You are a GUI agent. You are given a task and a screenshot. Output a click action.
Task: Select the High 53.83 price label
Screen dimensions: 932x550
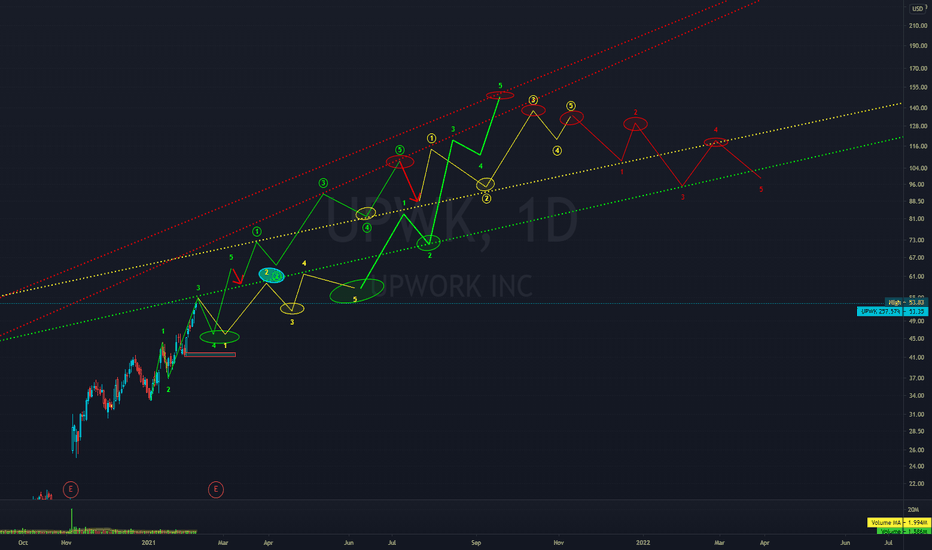(906, 302)
